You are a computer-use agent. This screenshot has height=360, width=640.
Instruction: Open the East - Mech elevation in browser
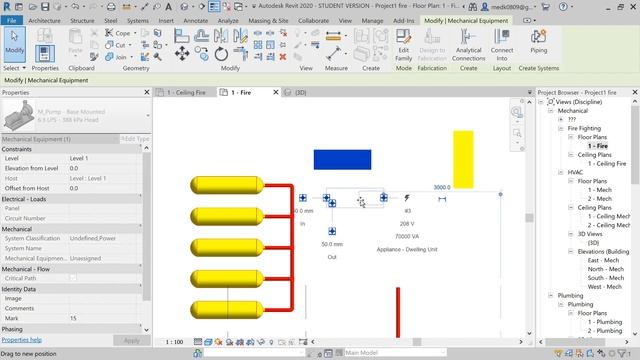tap(603, 260)
